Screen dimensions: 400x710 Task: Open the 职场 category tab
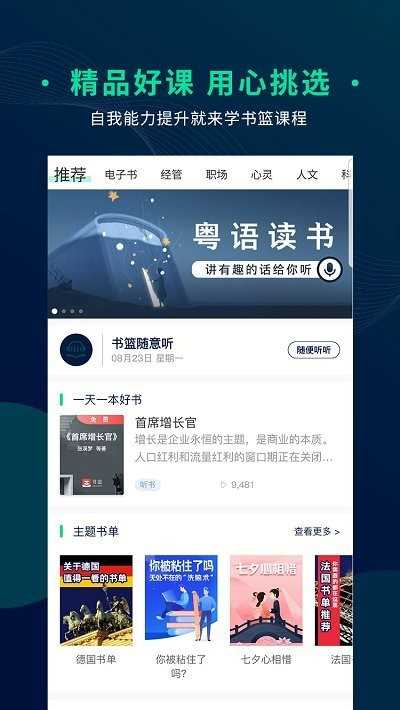[x=217, y=175]
